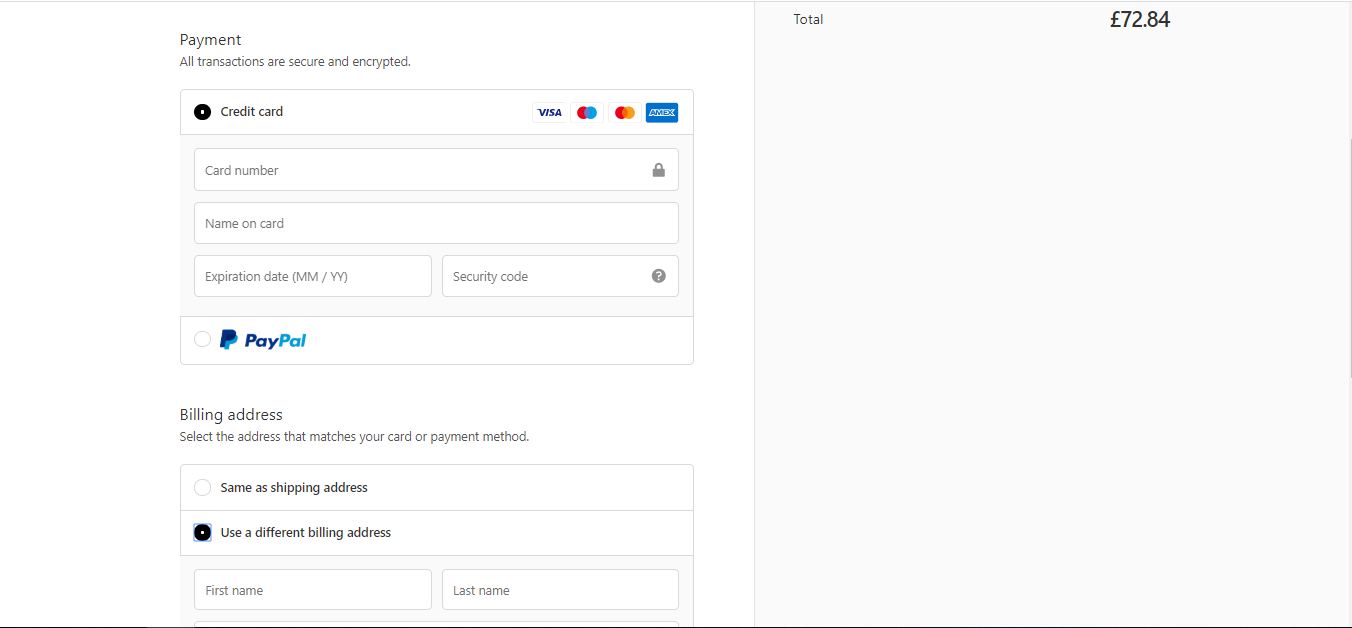
Task: Select Use a different billing address
Action: [x=203, y=533]
